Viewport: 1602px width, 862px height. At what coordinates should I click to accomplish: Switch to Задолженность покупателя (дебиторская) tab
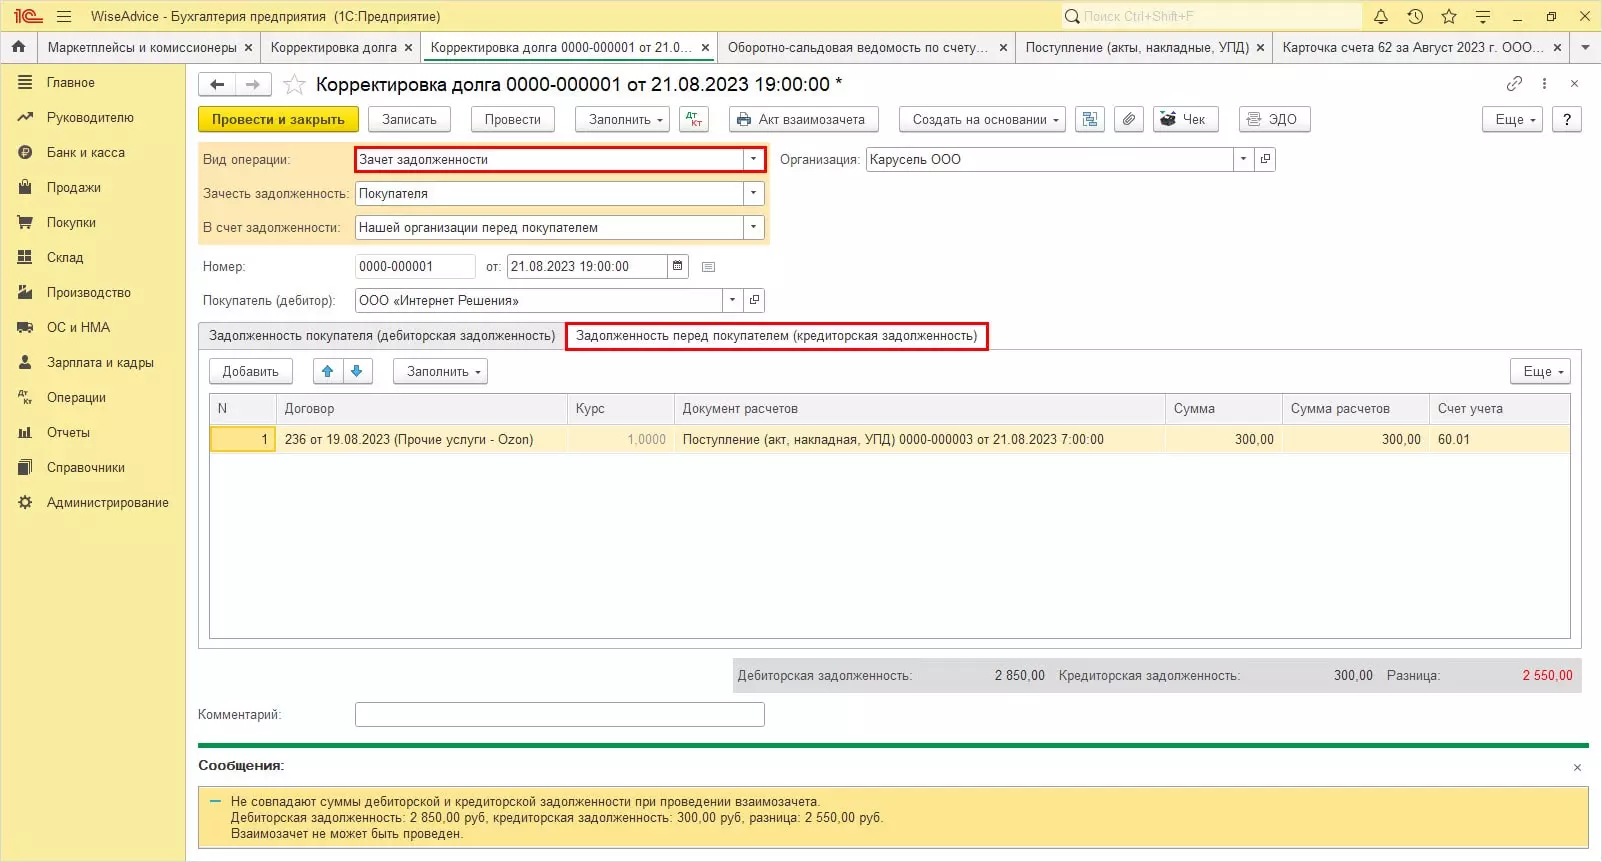click(x=381, y=336)
